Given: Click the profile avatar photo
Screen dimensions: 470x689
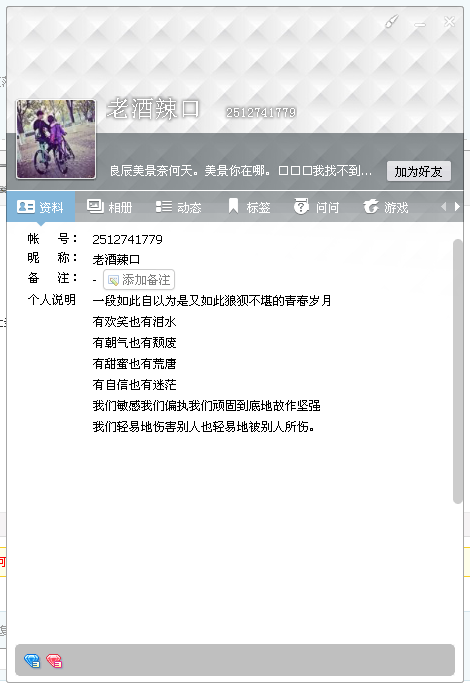Looking at the screenshot, I should coord(56,139).
